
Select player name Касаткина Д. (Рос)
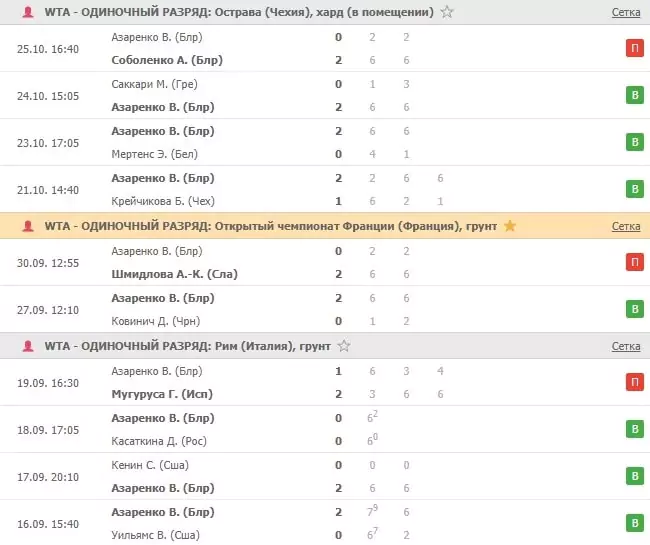coord(159,441)
